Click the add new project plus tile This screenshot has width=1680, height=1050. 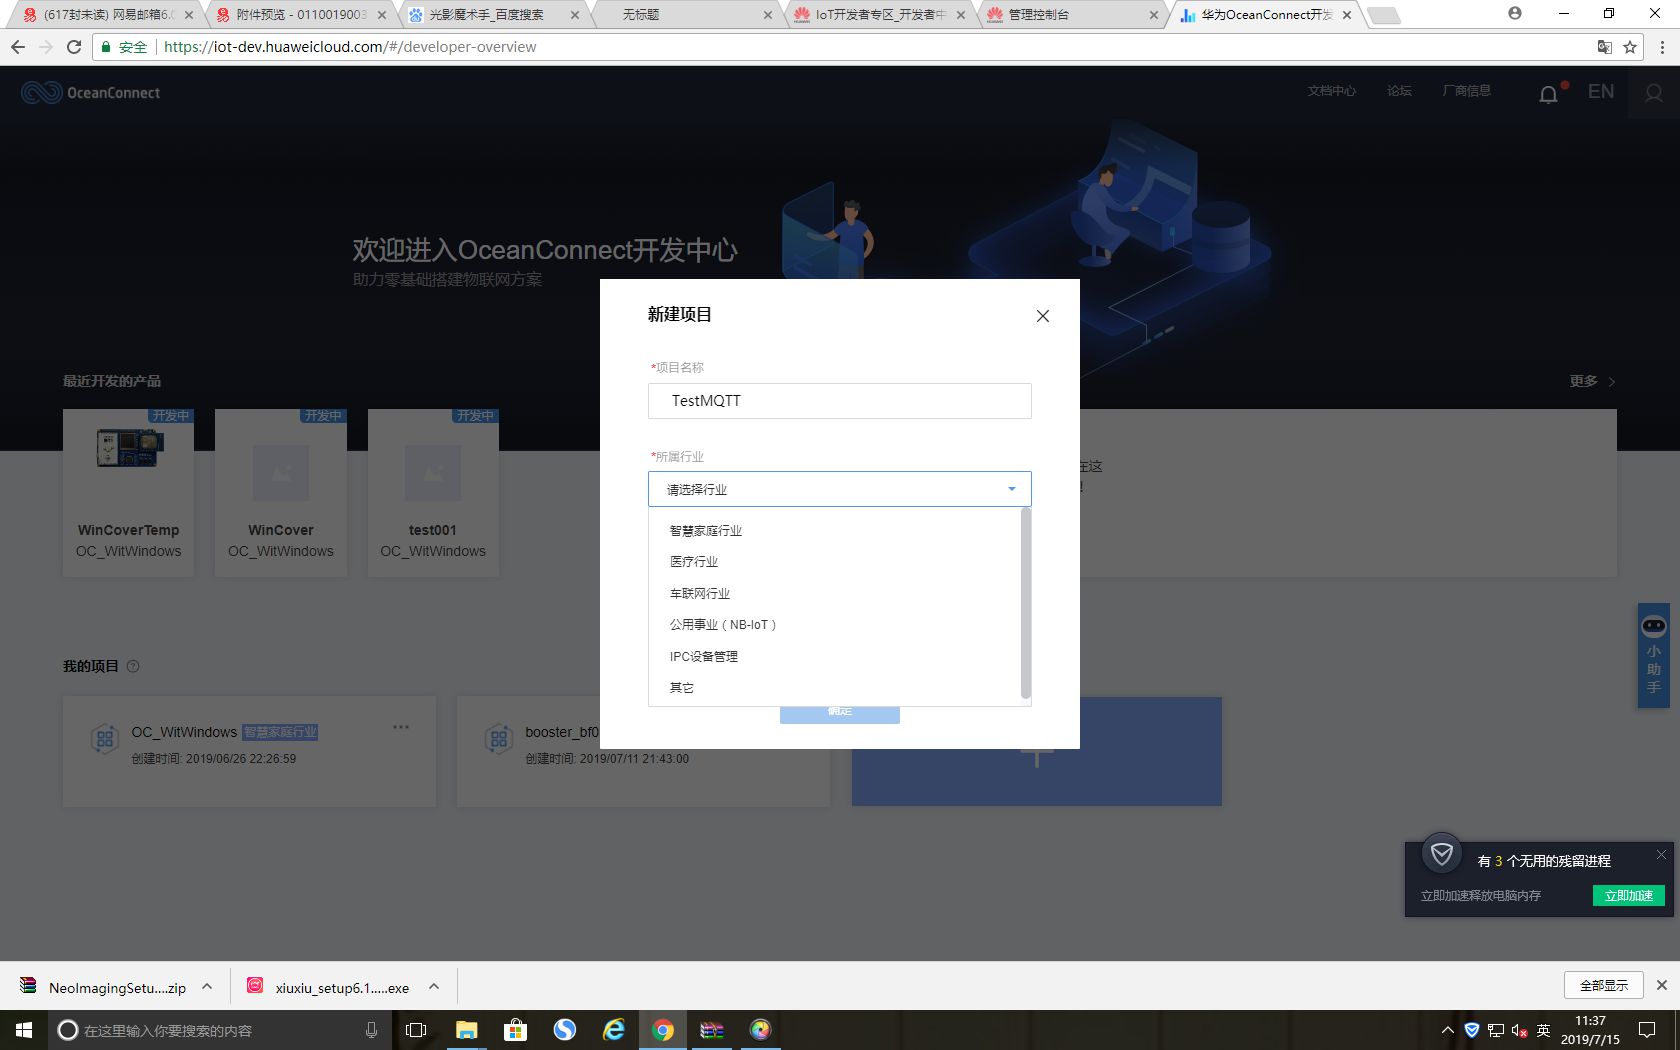[1037, 752]
